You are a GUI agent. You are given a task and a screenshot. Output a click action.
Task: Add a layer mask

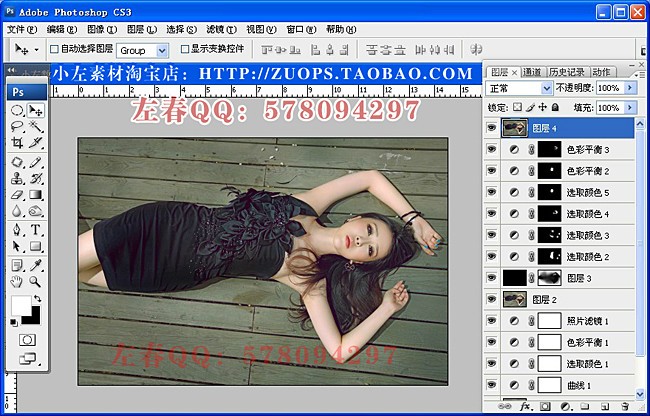545,406
